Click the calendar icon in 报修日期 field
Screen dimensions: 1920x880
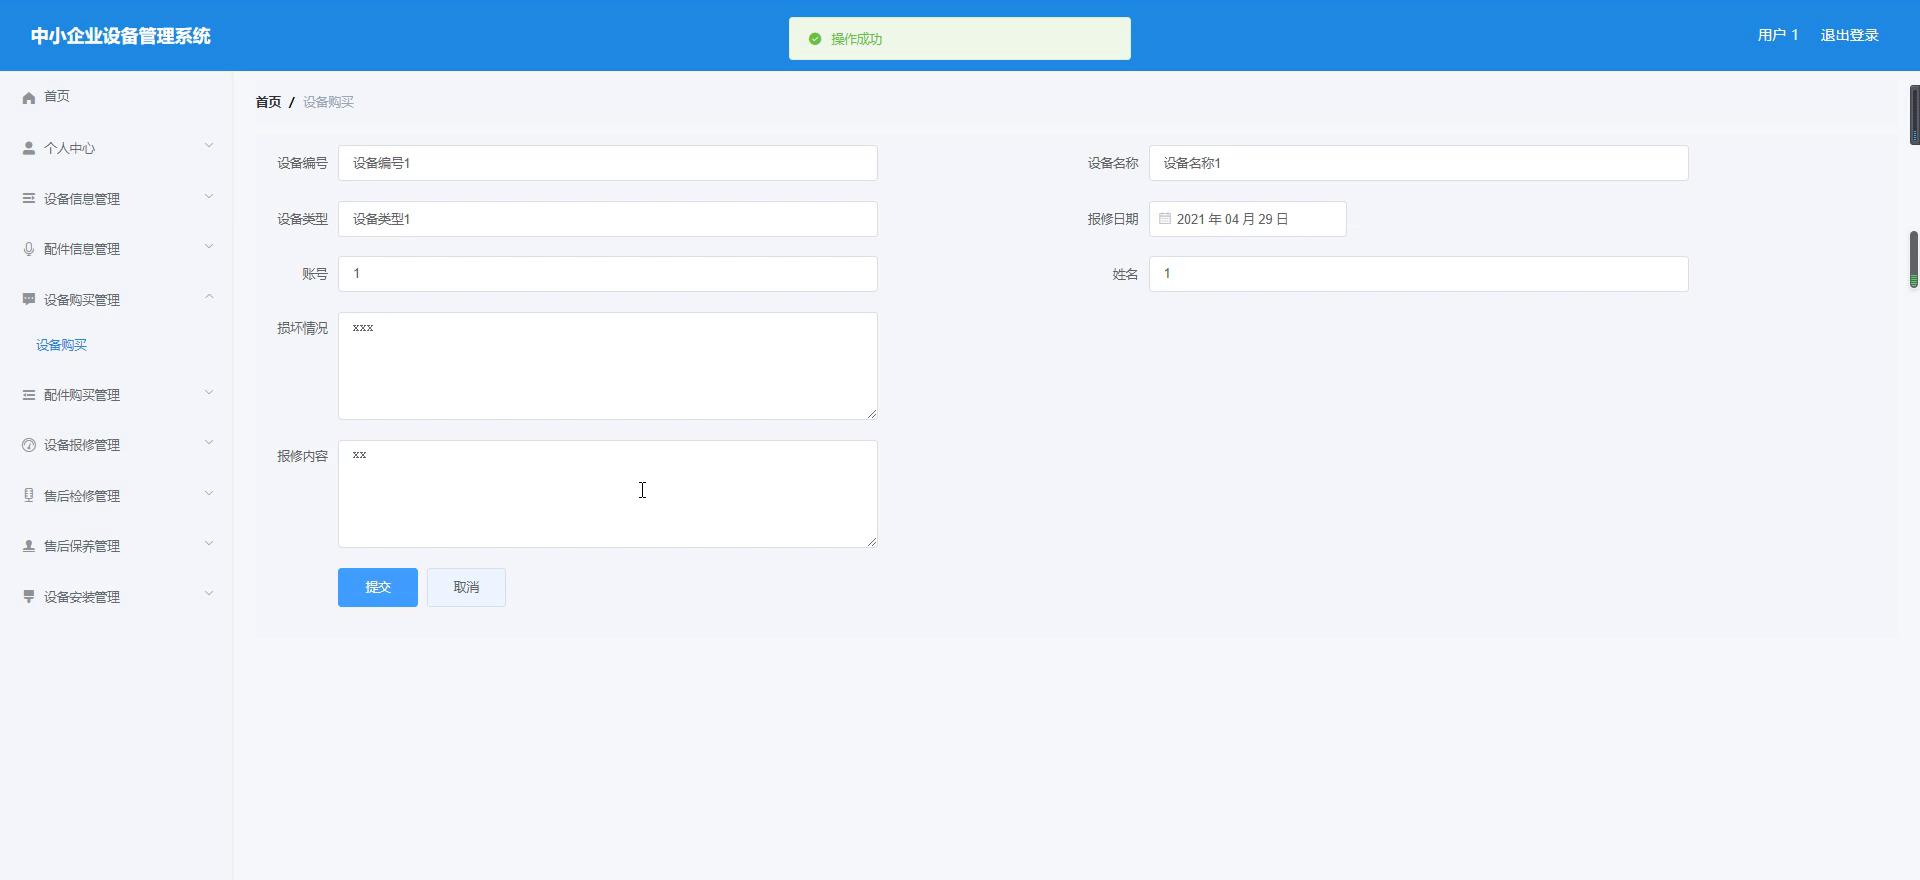[x=1165, y=219]
